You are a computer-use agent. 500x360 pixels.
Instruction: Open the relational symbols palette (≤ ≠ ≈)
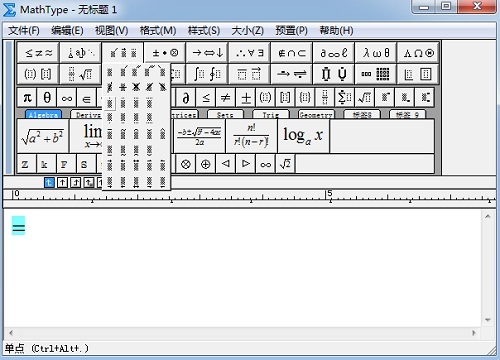pos(38,53)
